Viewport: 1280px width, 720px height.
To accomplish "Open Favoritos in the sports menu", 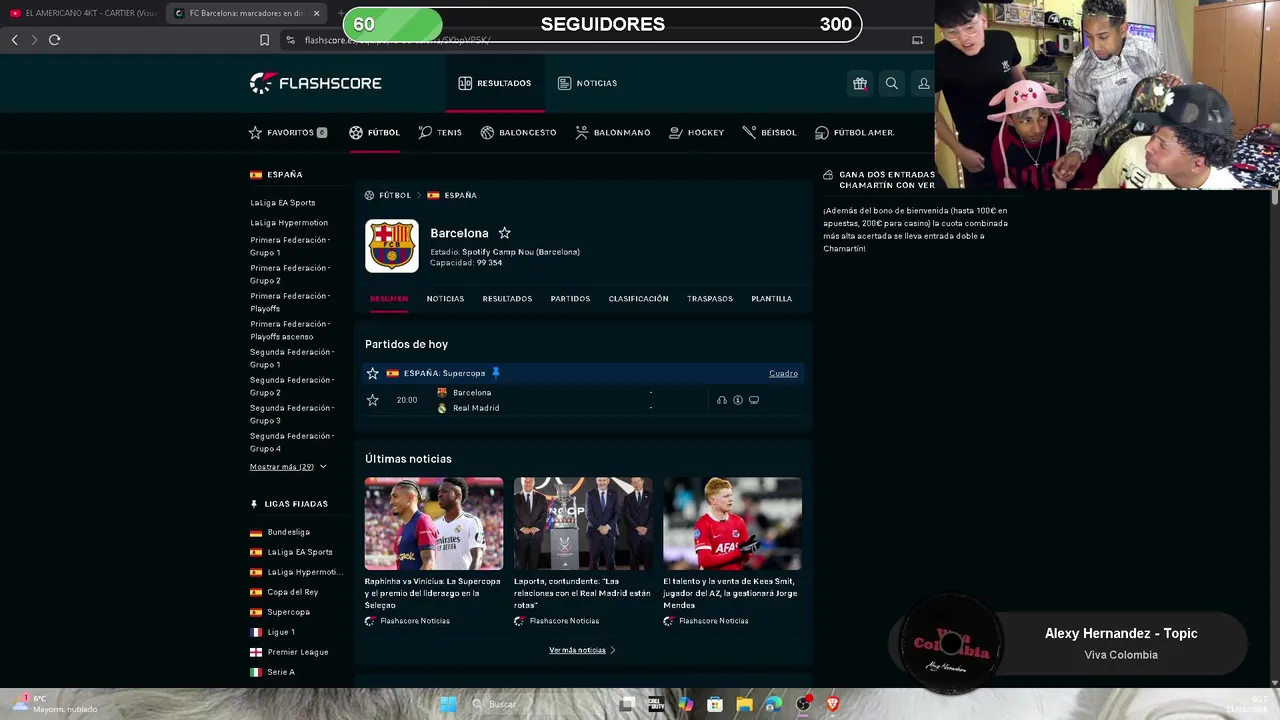I will pyautogui.click(x=288, y=132).
